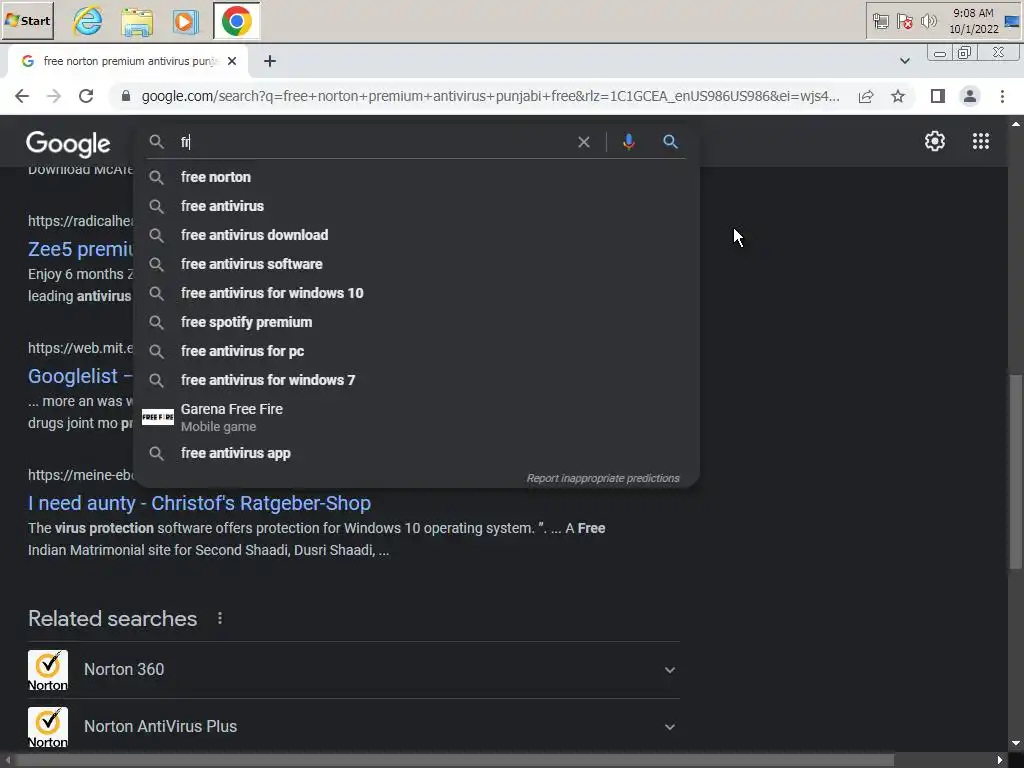Click the network tray icon
Screen dimensions: 1024x768
880,22
